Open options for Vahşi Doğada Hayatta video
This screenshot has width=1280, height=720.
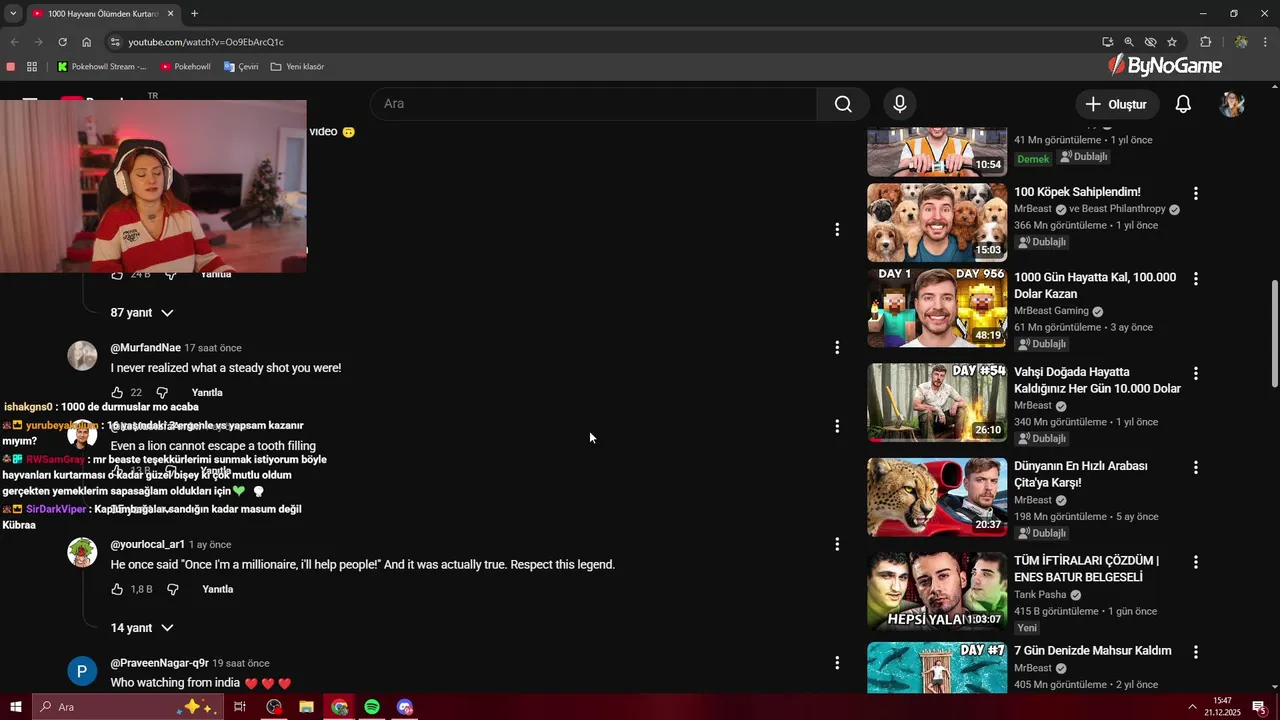[x=1195, y=374]
